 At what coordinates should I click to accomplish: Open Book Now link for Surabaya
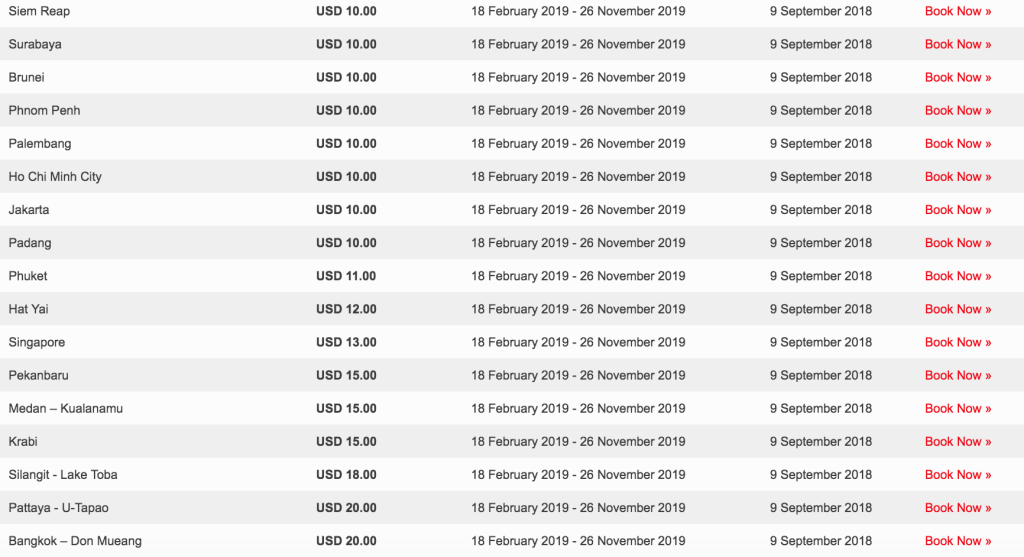point(957,44)
